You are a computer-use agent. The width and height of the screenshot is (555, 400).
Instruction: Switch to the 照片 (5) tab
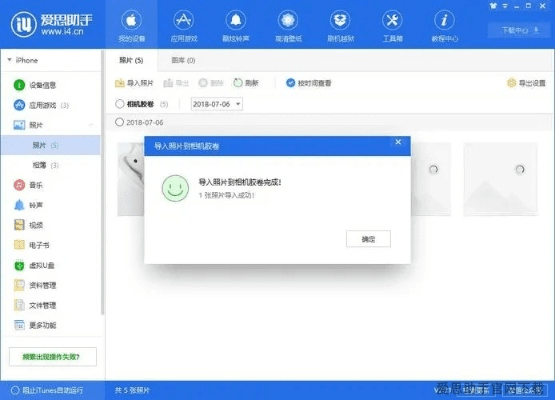(x=131, y=60)
